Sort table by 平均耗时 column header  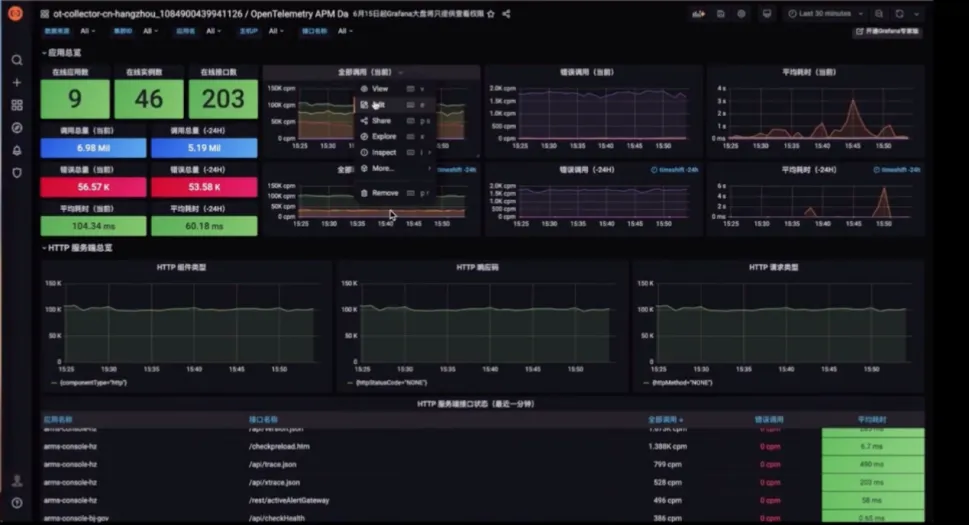872,419
